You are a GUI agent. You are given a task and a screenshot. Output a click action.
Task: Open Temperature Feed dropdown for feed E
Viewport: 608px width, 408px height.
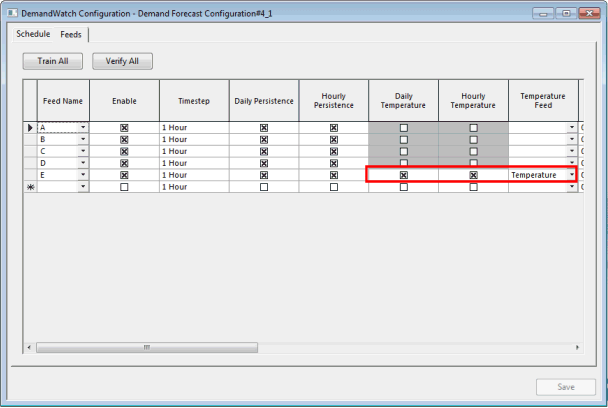(x=572, y=175)
